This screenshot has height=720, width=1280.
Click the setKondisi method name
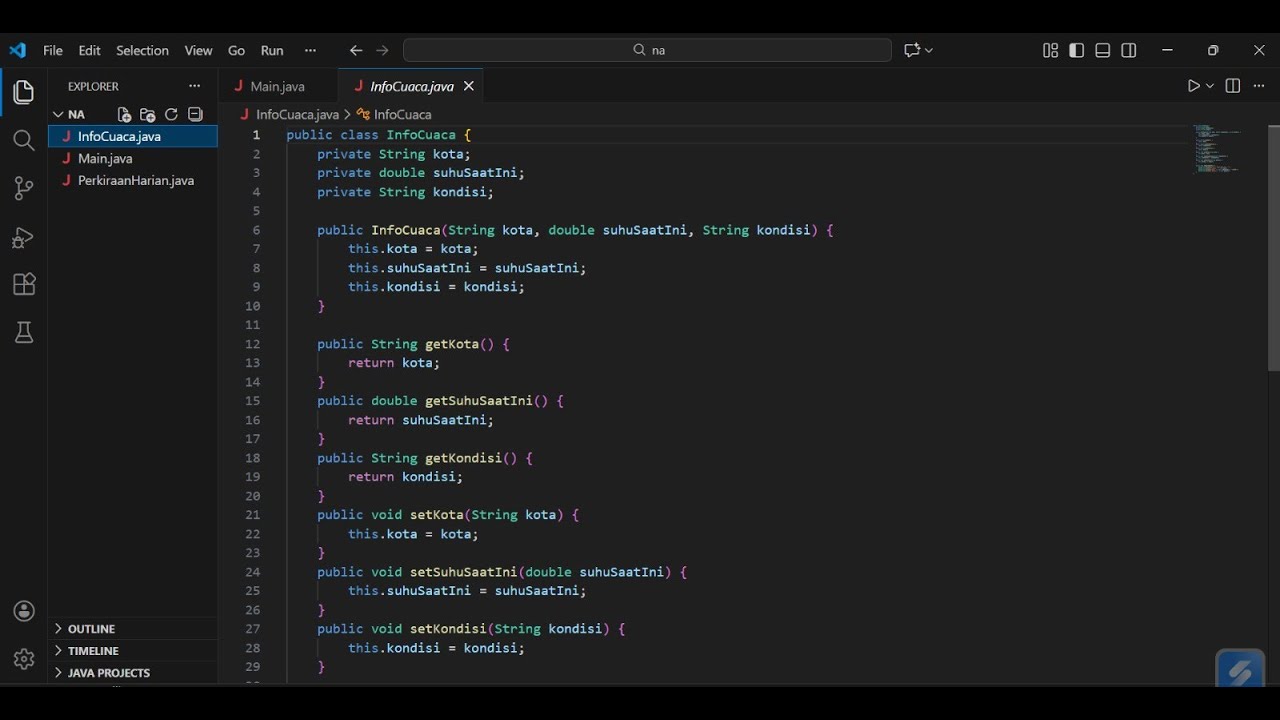[x=448, y=629]
